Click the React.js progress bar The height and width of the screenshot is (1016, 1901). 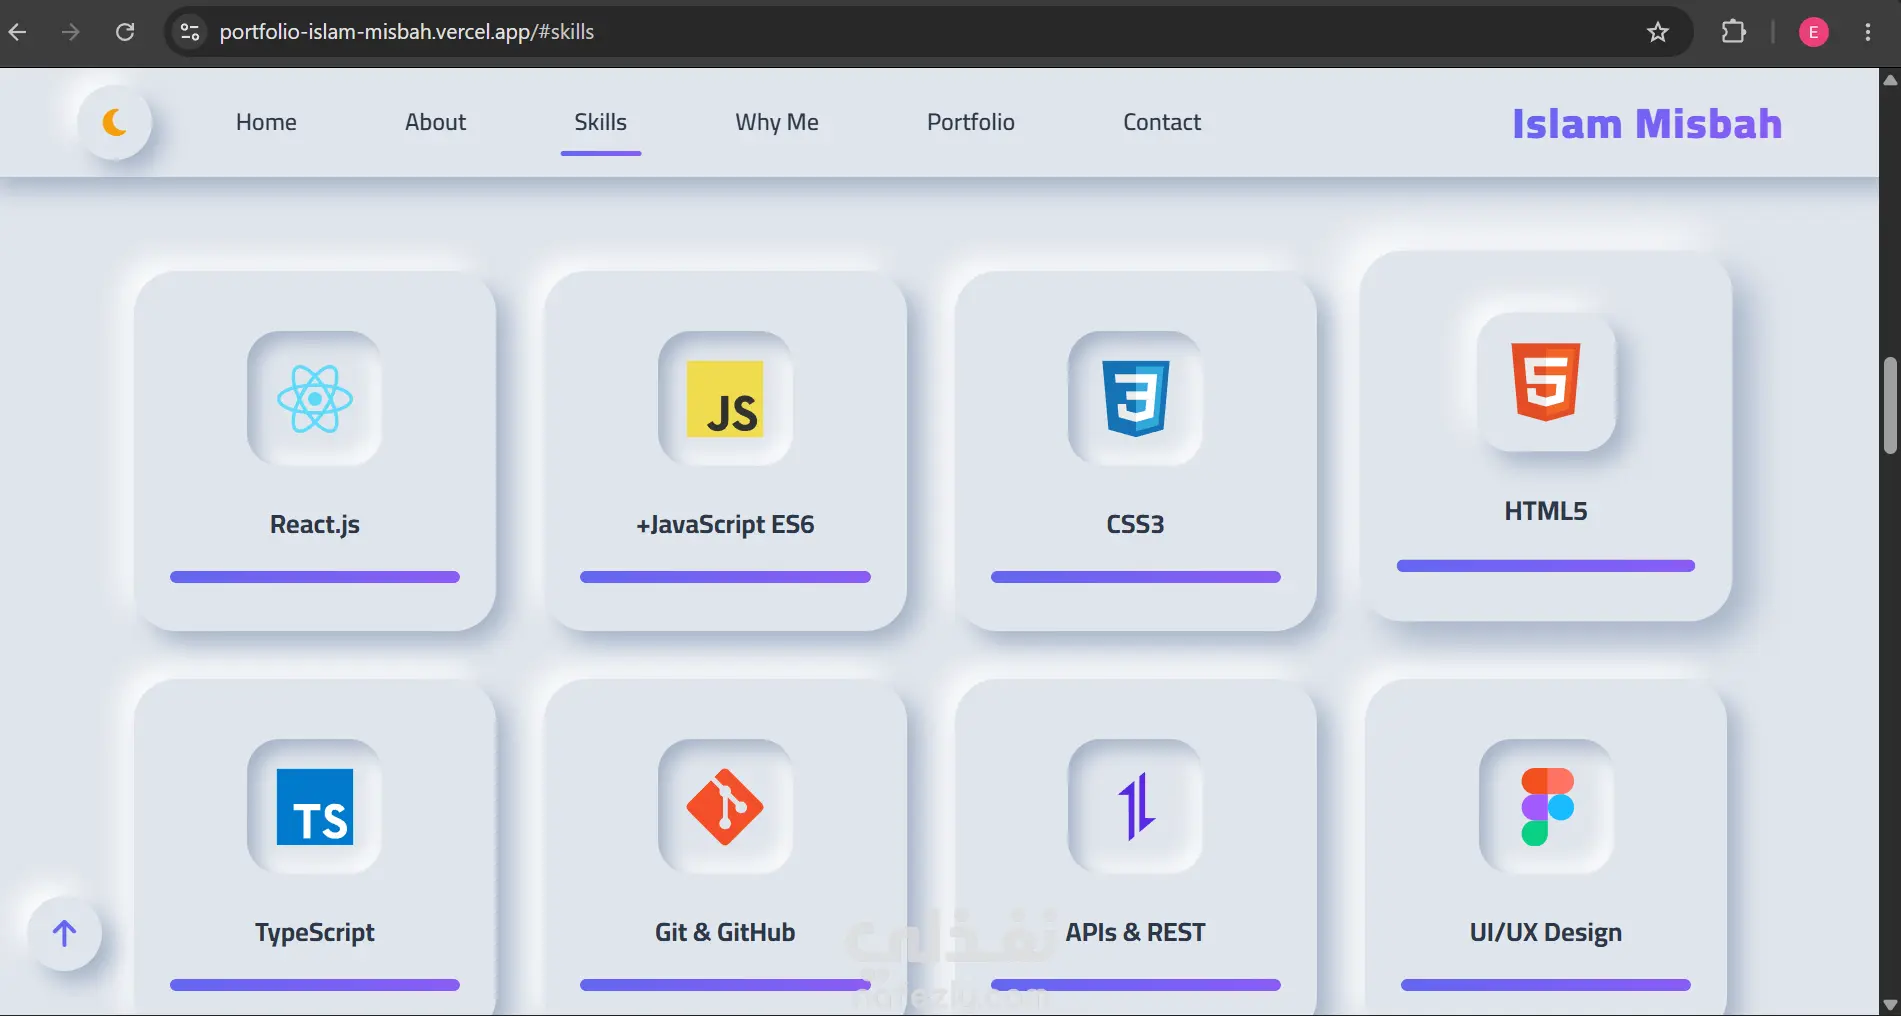click(315, 577)
